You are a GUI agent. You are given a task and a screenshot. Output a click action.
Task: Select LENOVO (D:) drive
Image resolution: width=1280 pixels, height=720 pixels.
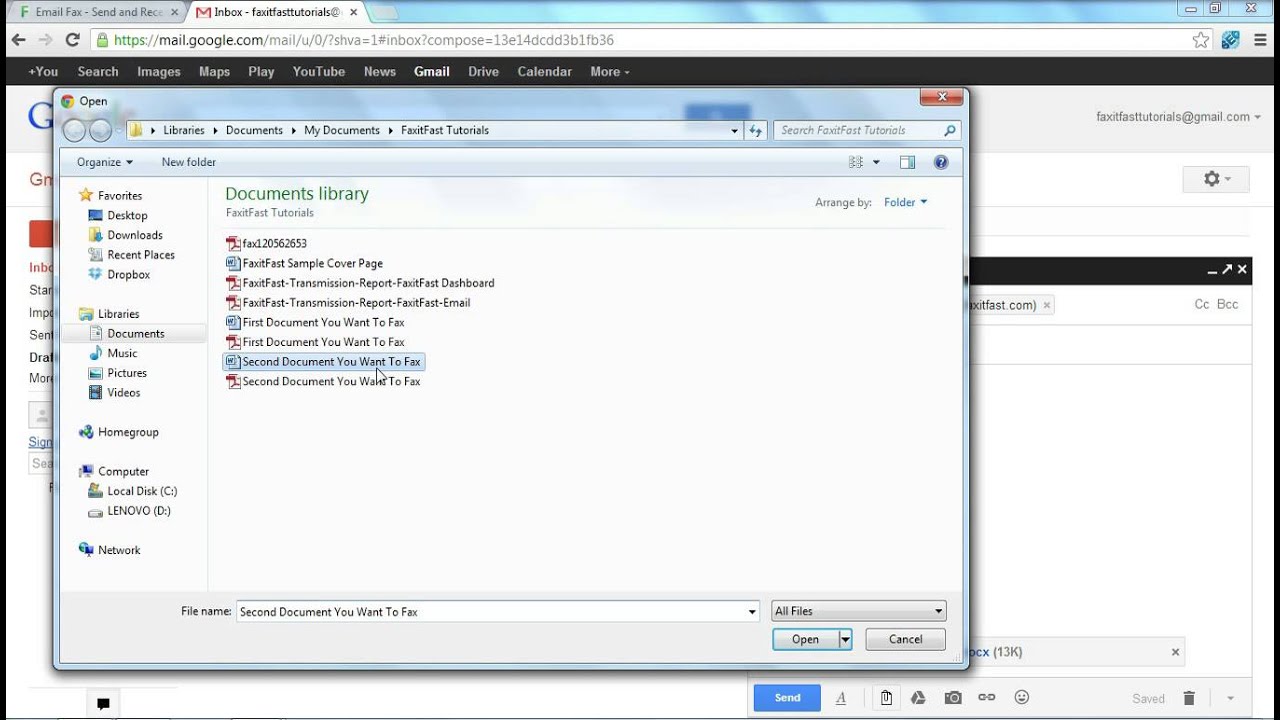[139, 510]
